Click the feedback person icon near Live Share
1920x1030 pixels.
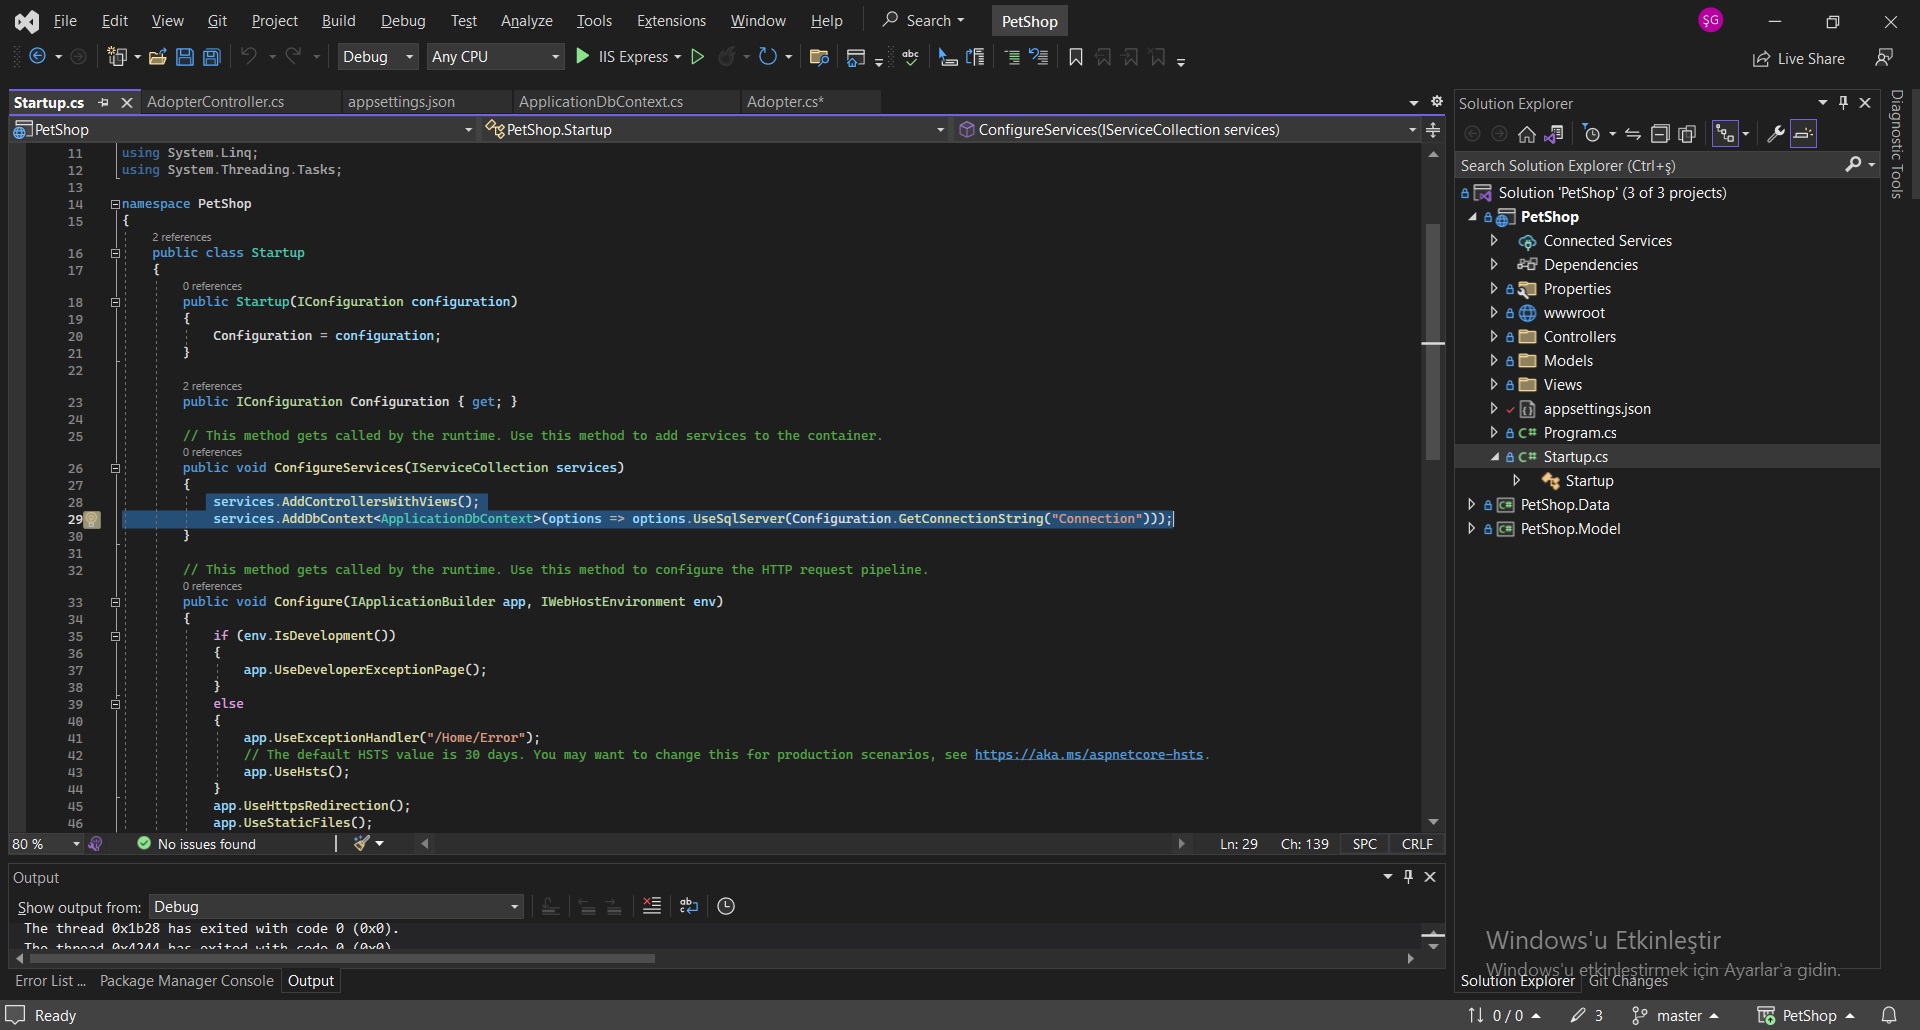click(x=1884, y=58)
